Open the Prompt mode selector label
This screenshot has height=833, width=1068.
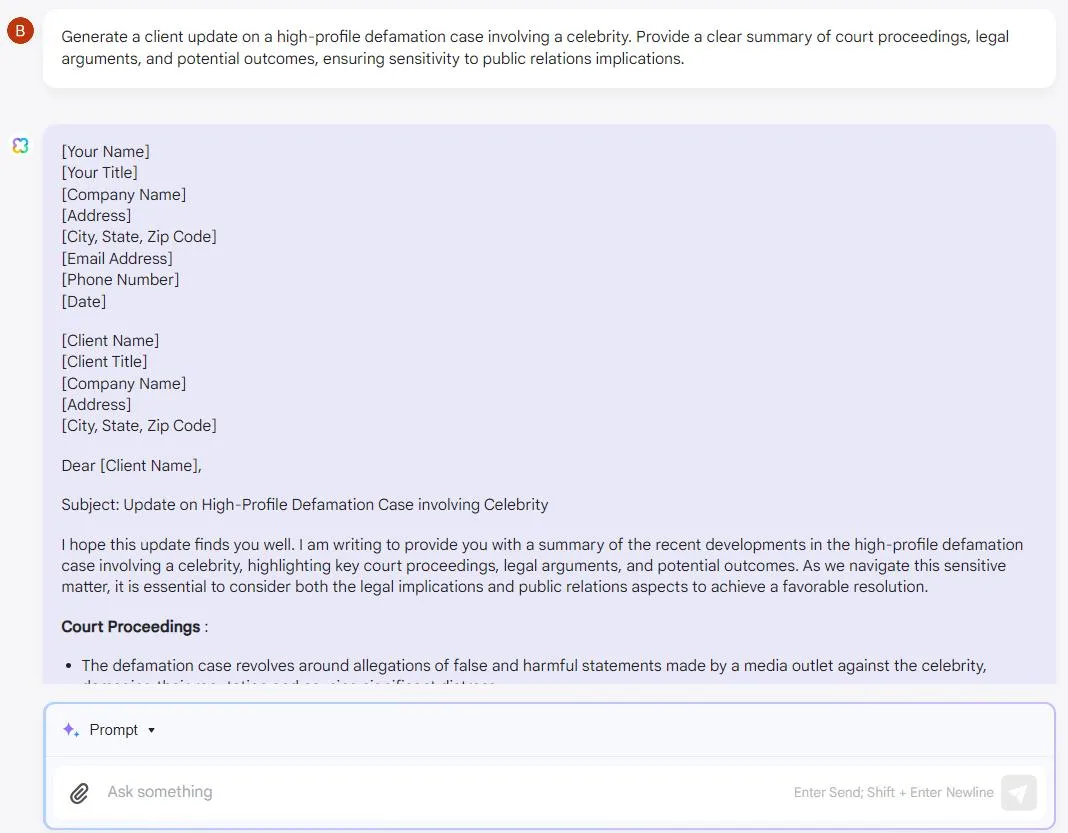pyautogui.click(x=114, y=729)
